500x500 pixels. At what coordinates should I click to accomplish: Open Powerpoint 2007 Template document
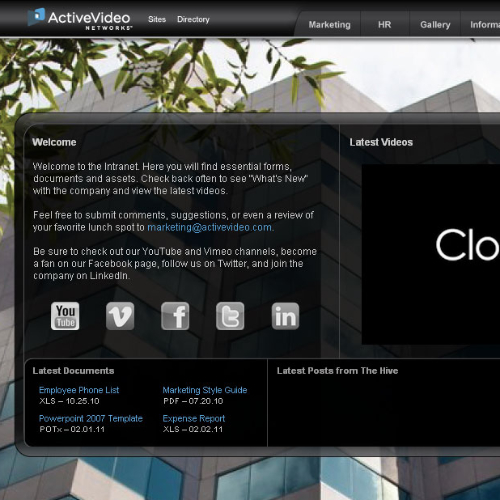tap(91, 418)
